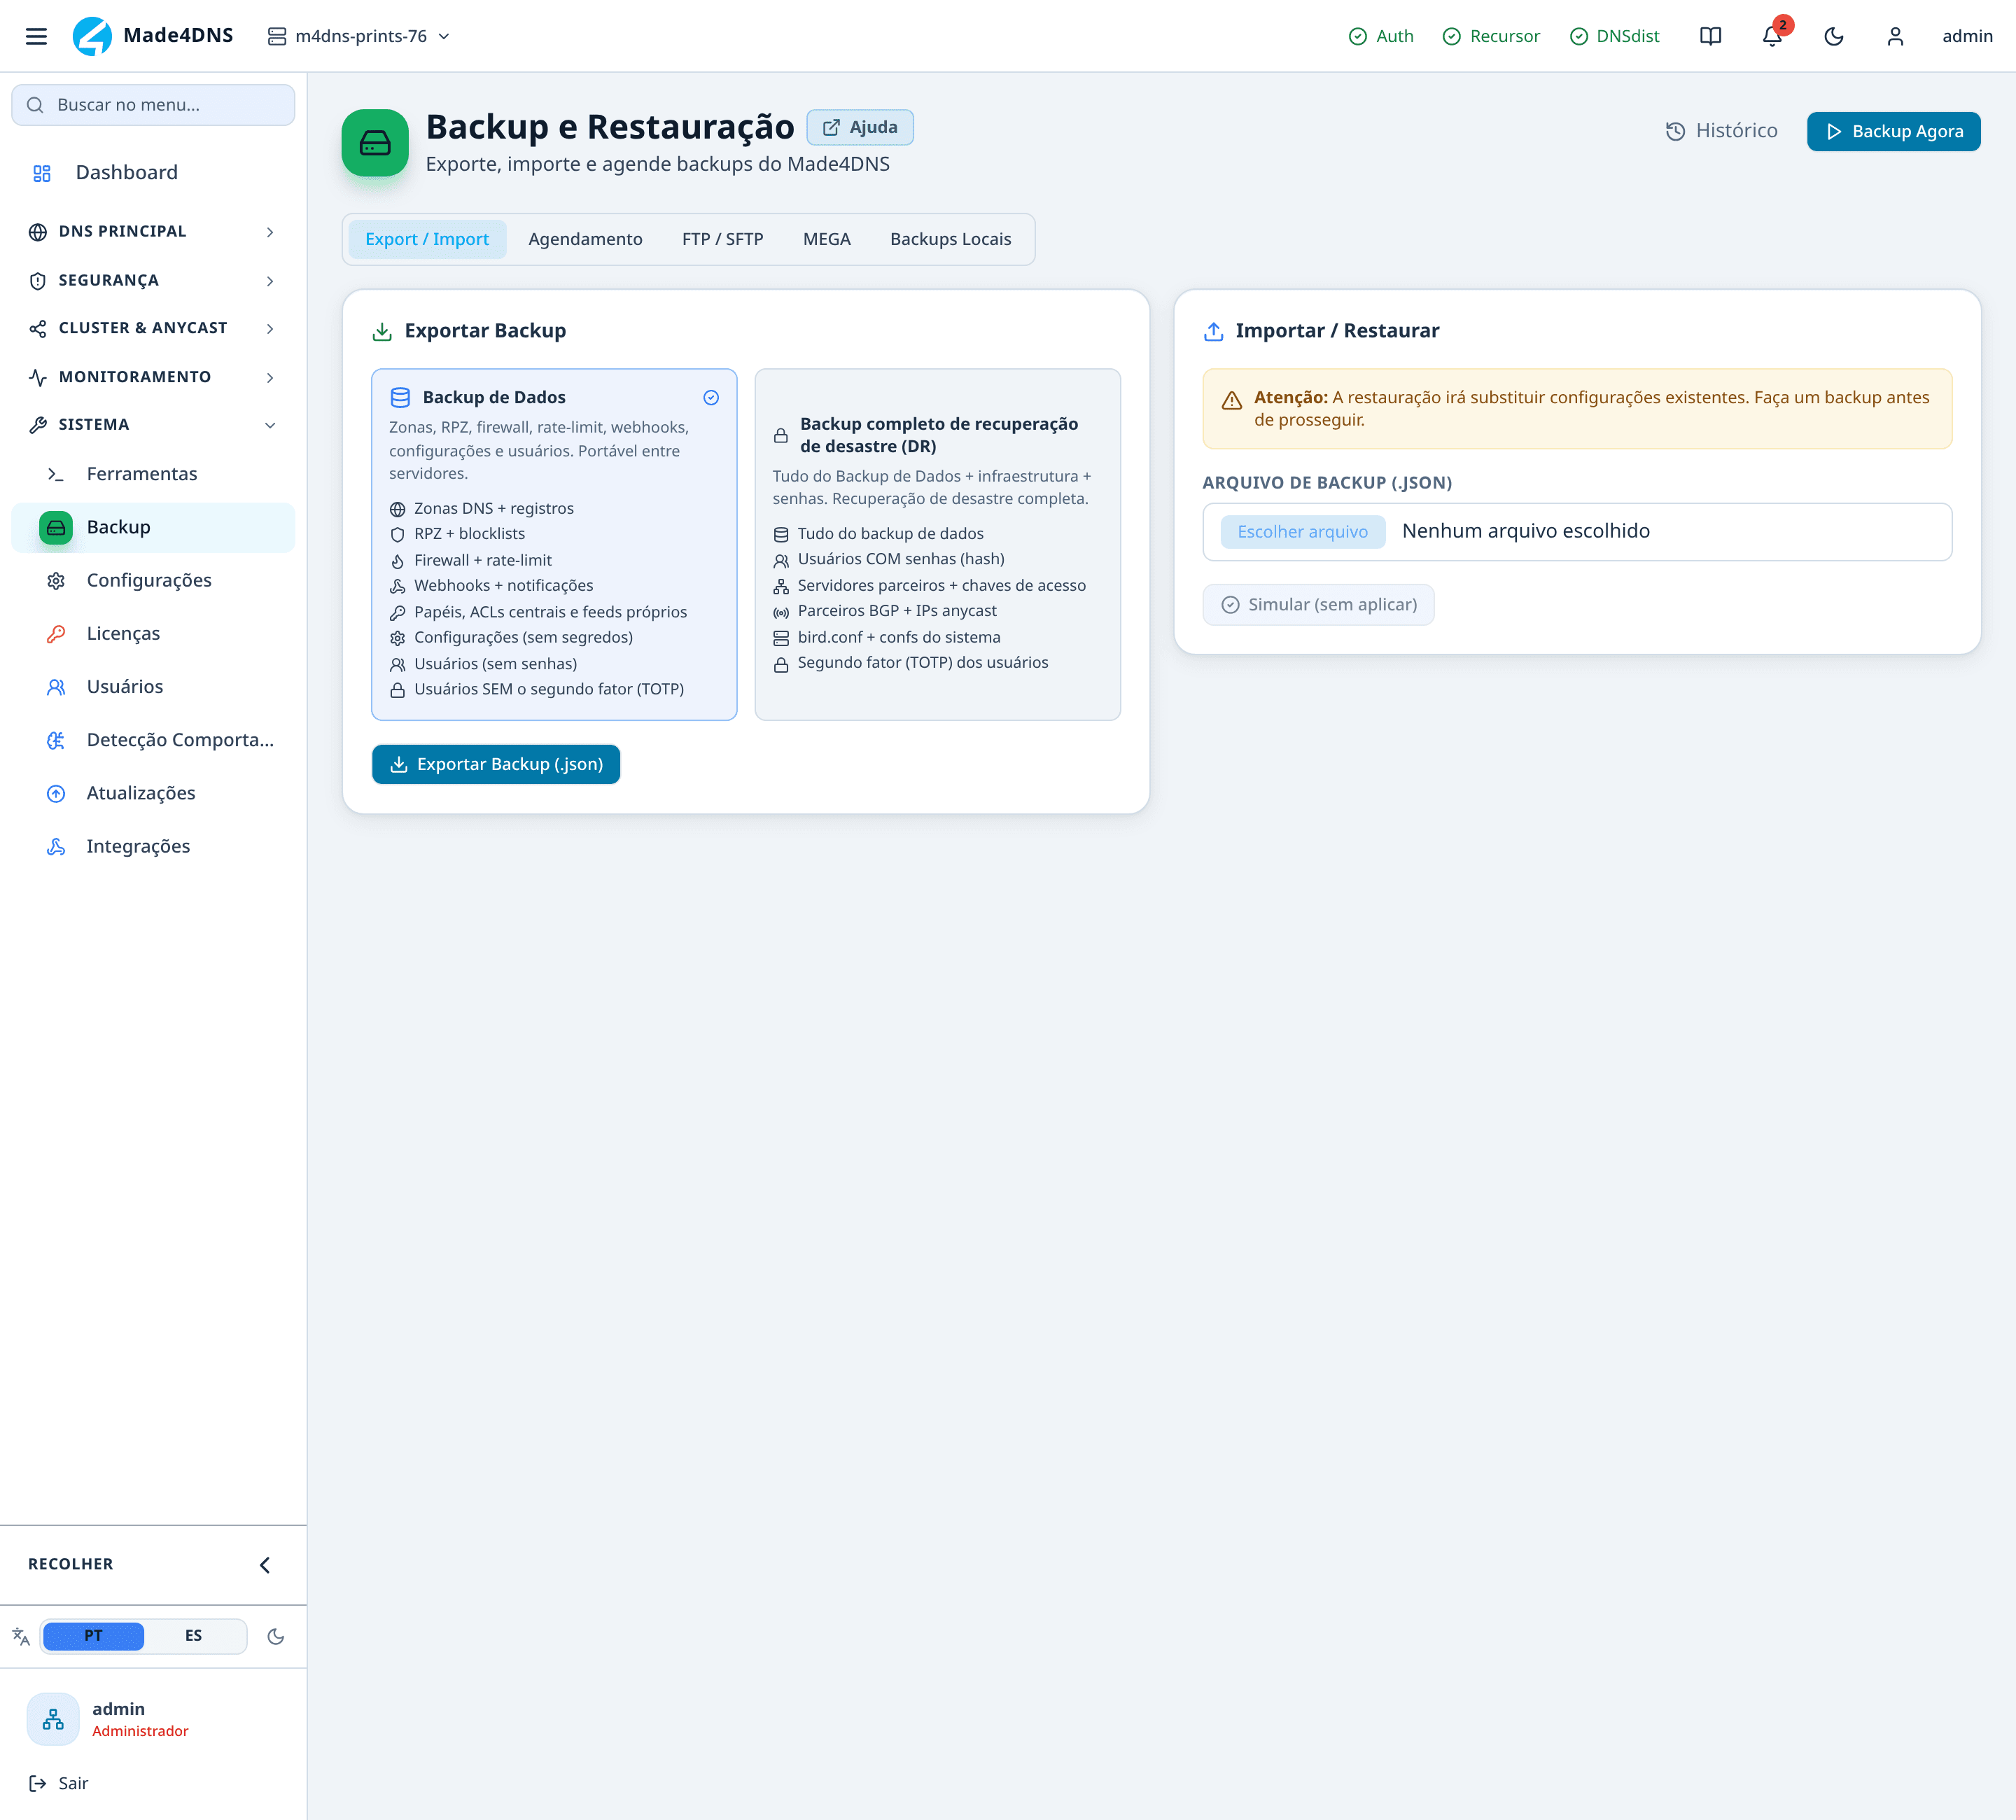Collapse sidebar with Recolher chevron
The width and height of the screenshot is (2016, 1820).
pos(265,1565)
